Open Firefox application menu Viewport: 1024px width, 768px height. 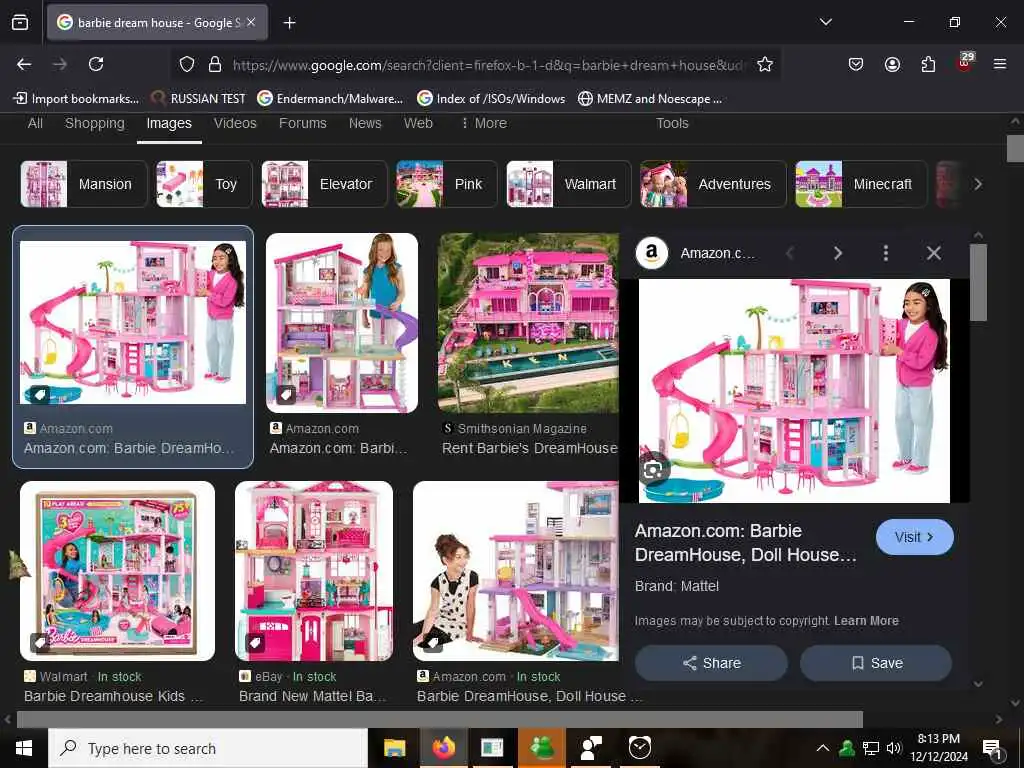(x=1000, y=64)
